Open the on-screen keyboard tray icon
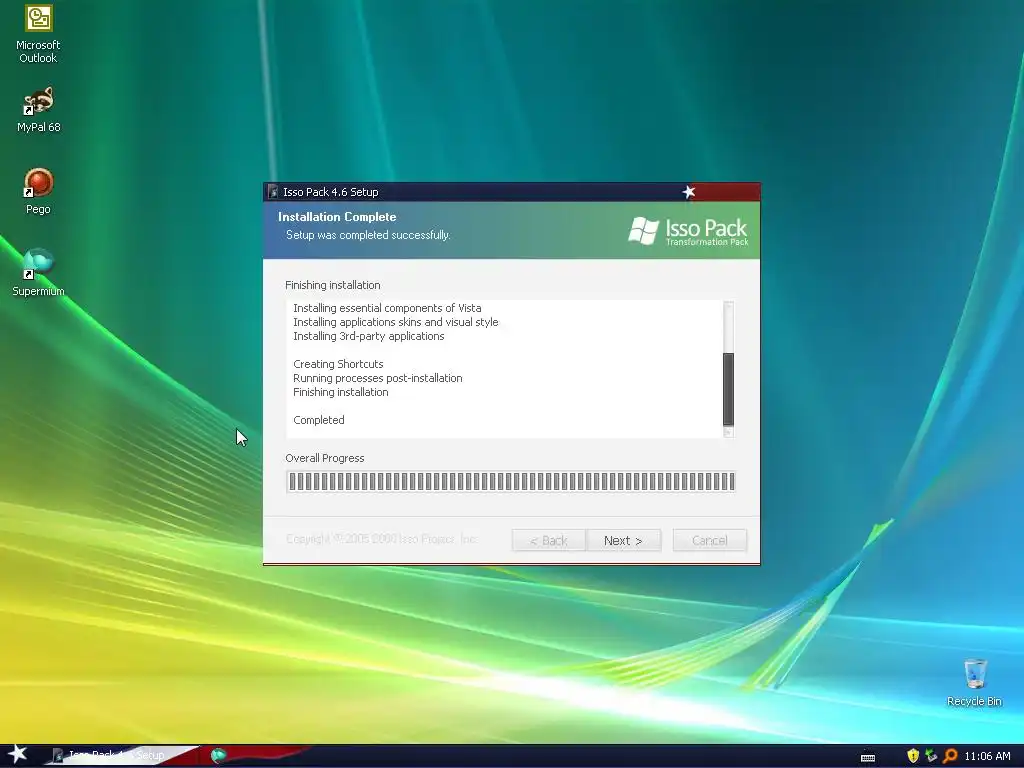This screenshot has height=768, width=1024. click(868, 757)
